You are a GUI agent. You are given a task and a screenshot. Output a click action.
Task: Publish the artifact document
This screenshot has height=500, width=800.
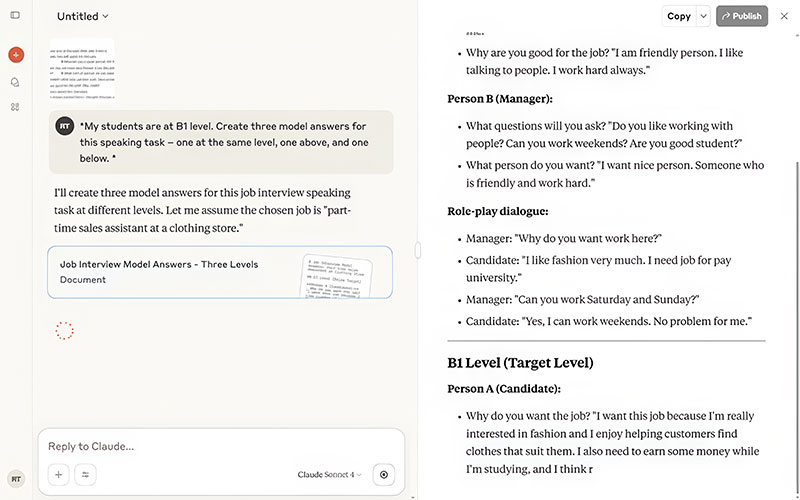742,16
